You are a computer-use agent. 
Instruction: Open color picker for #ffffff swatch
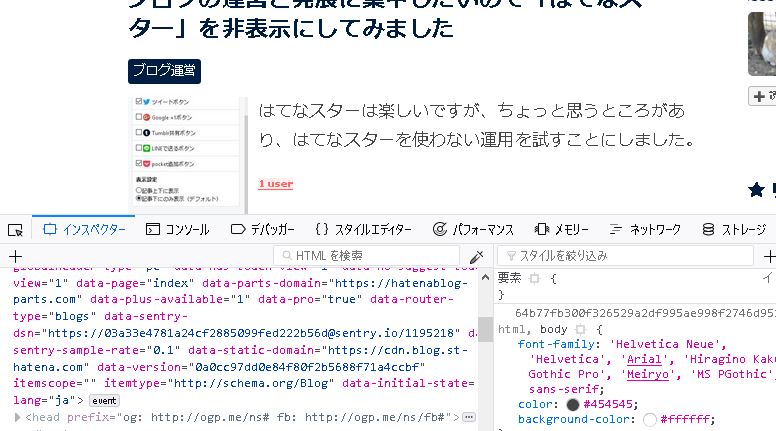click(650, 420)
